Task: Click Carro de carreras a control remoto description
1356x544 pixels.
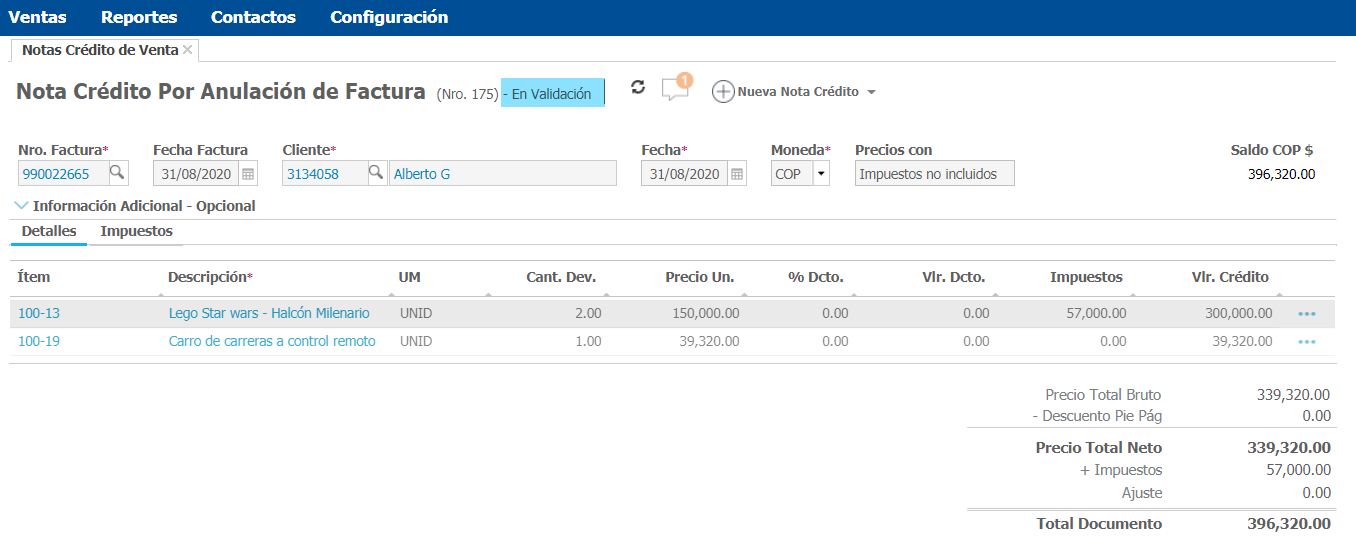Action: click(x=272, y=341)
